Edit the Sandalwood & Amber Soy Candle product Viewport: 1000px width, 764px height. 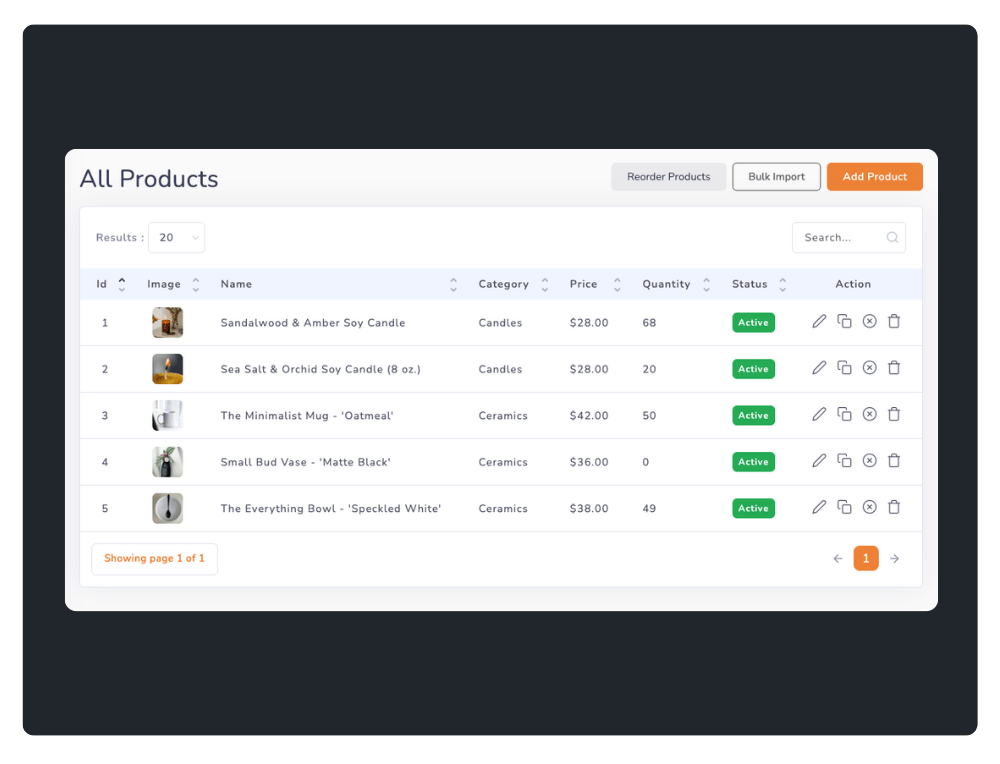point(819,322)
